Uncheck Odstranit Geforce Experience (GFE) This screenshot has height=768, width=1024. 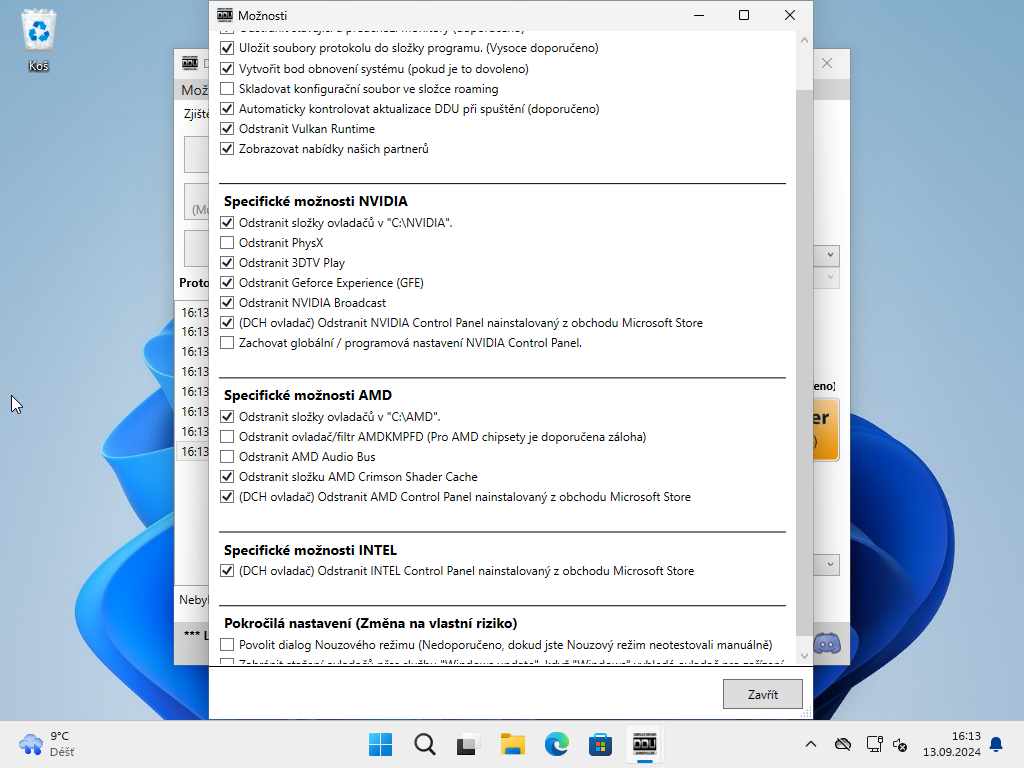(227, 283)
